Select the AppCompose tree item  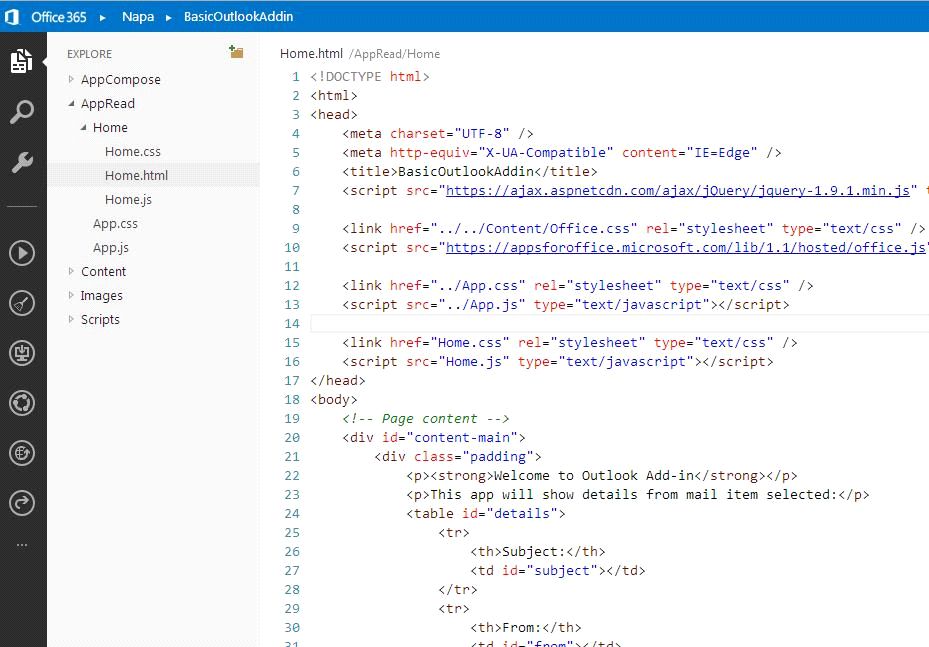121,79
